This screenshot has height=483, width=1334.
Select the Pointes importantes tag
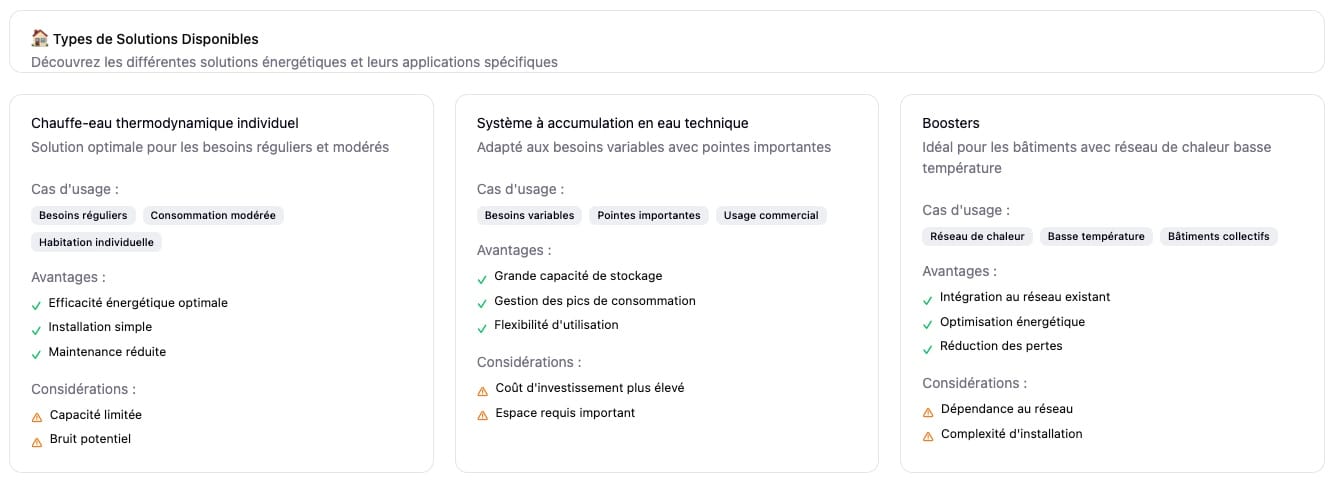pyautogui.click(x=649, y=215)
